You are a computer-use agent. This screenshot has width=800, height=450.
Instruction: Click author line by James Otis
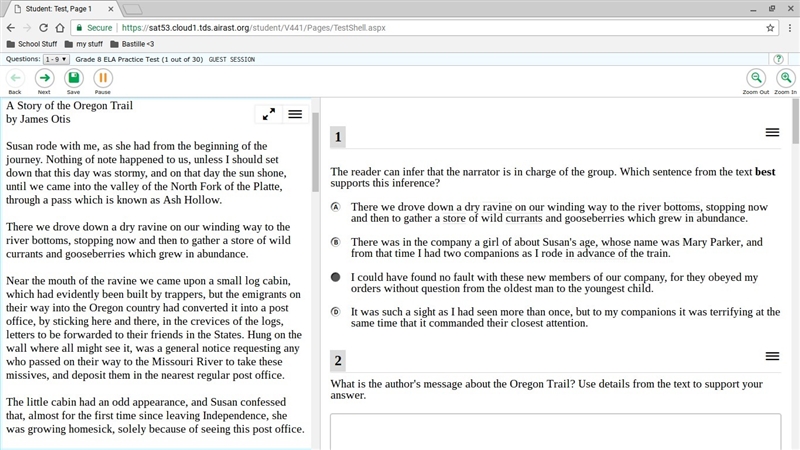[38, 119]
